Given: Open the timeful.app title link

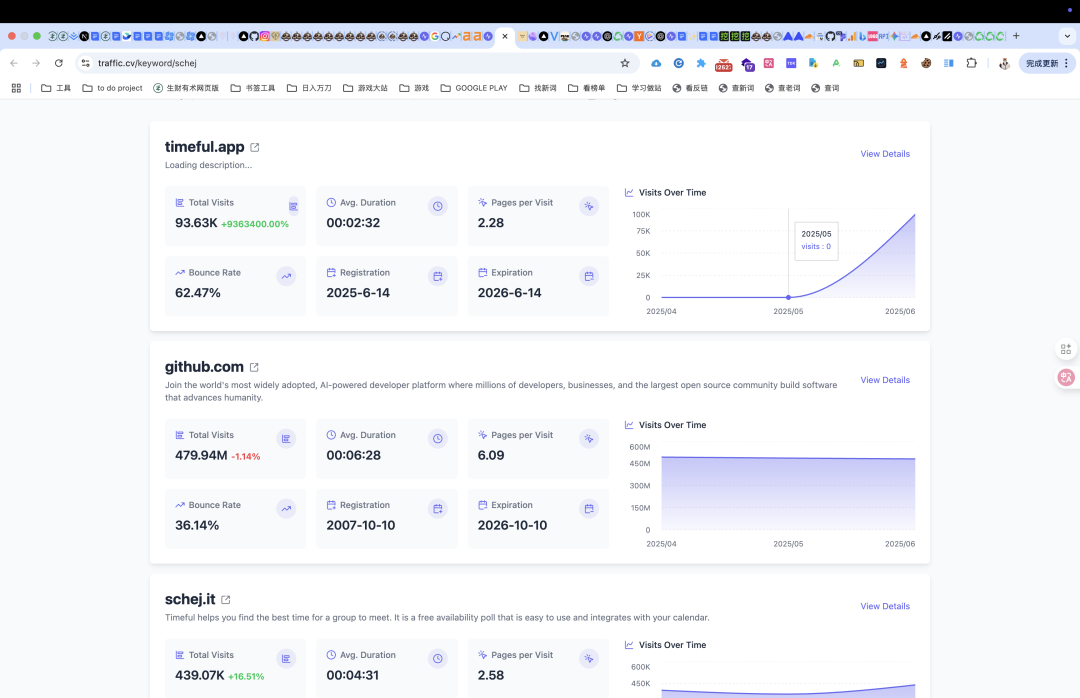Looking at the screenshot, I should coord(205,147).
